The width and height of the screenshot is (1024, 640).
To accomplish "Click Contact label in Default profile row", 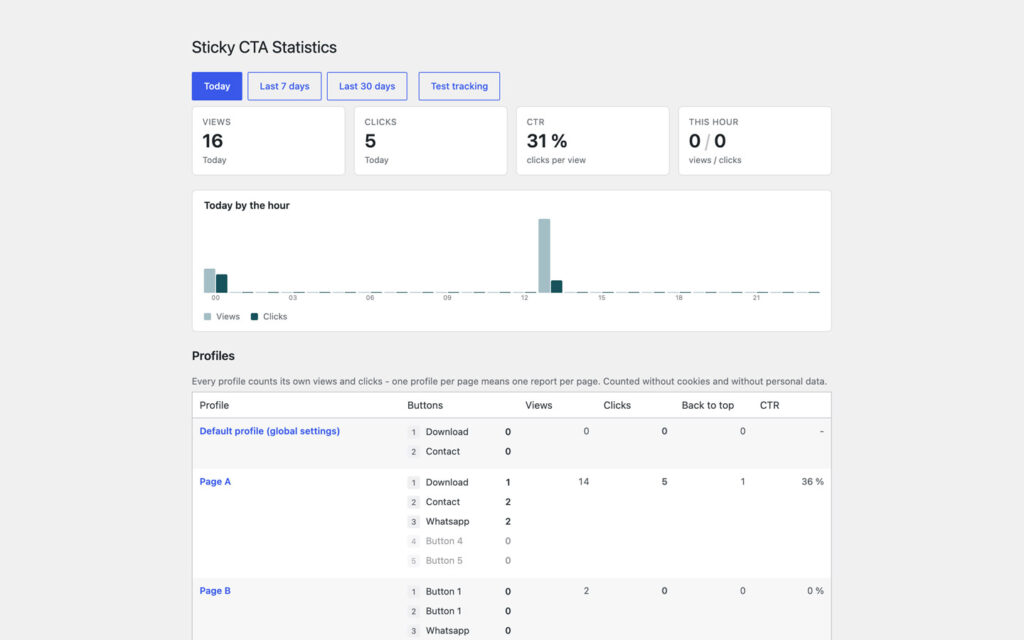I will pos(443,451).
